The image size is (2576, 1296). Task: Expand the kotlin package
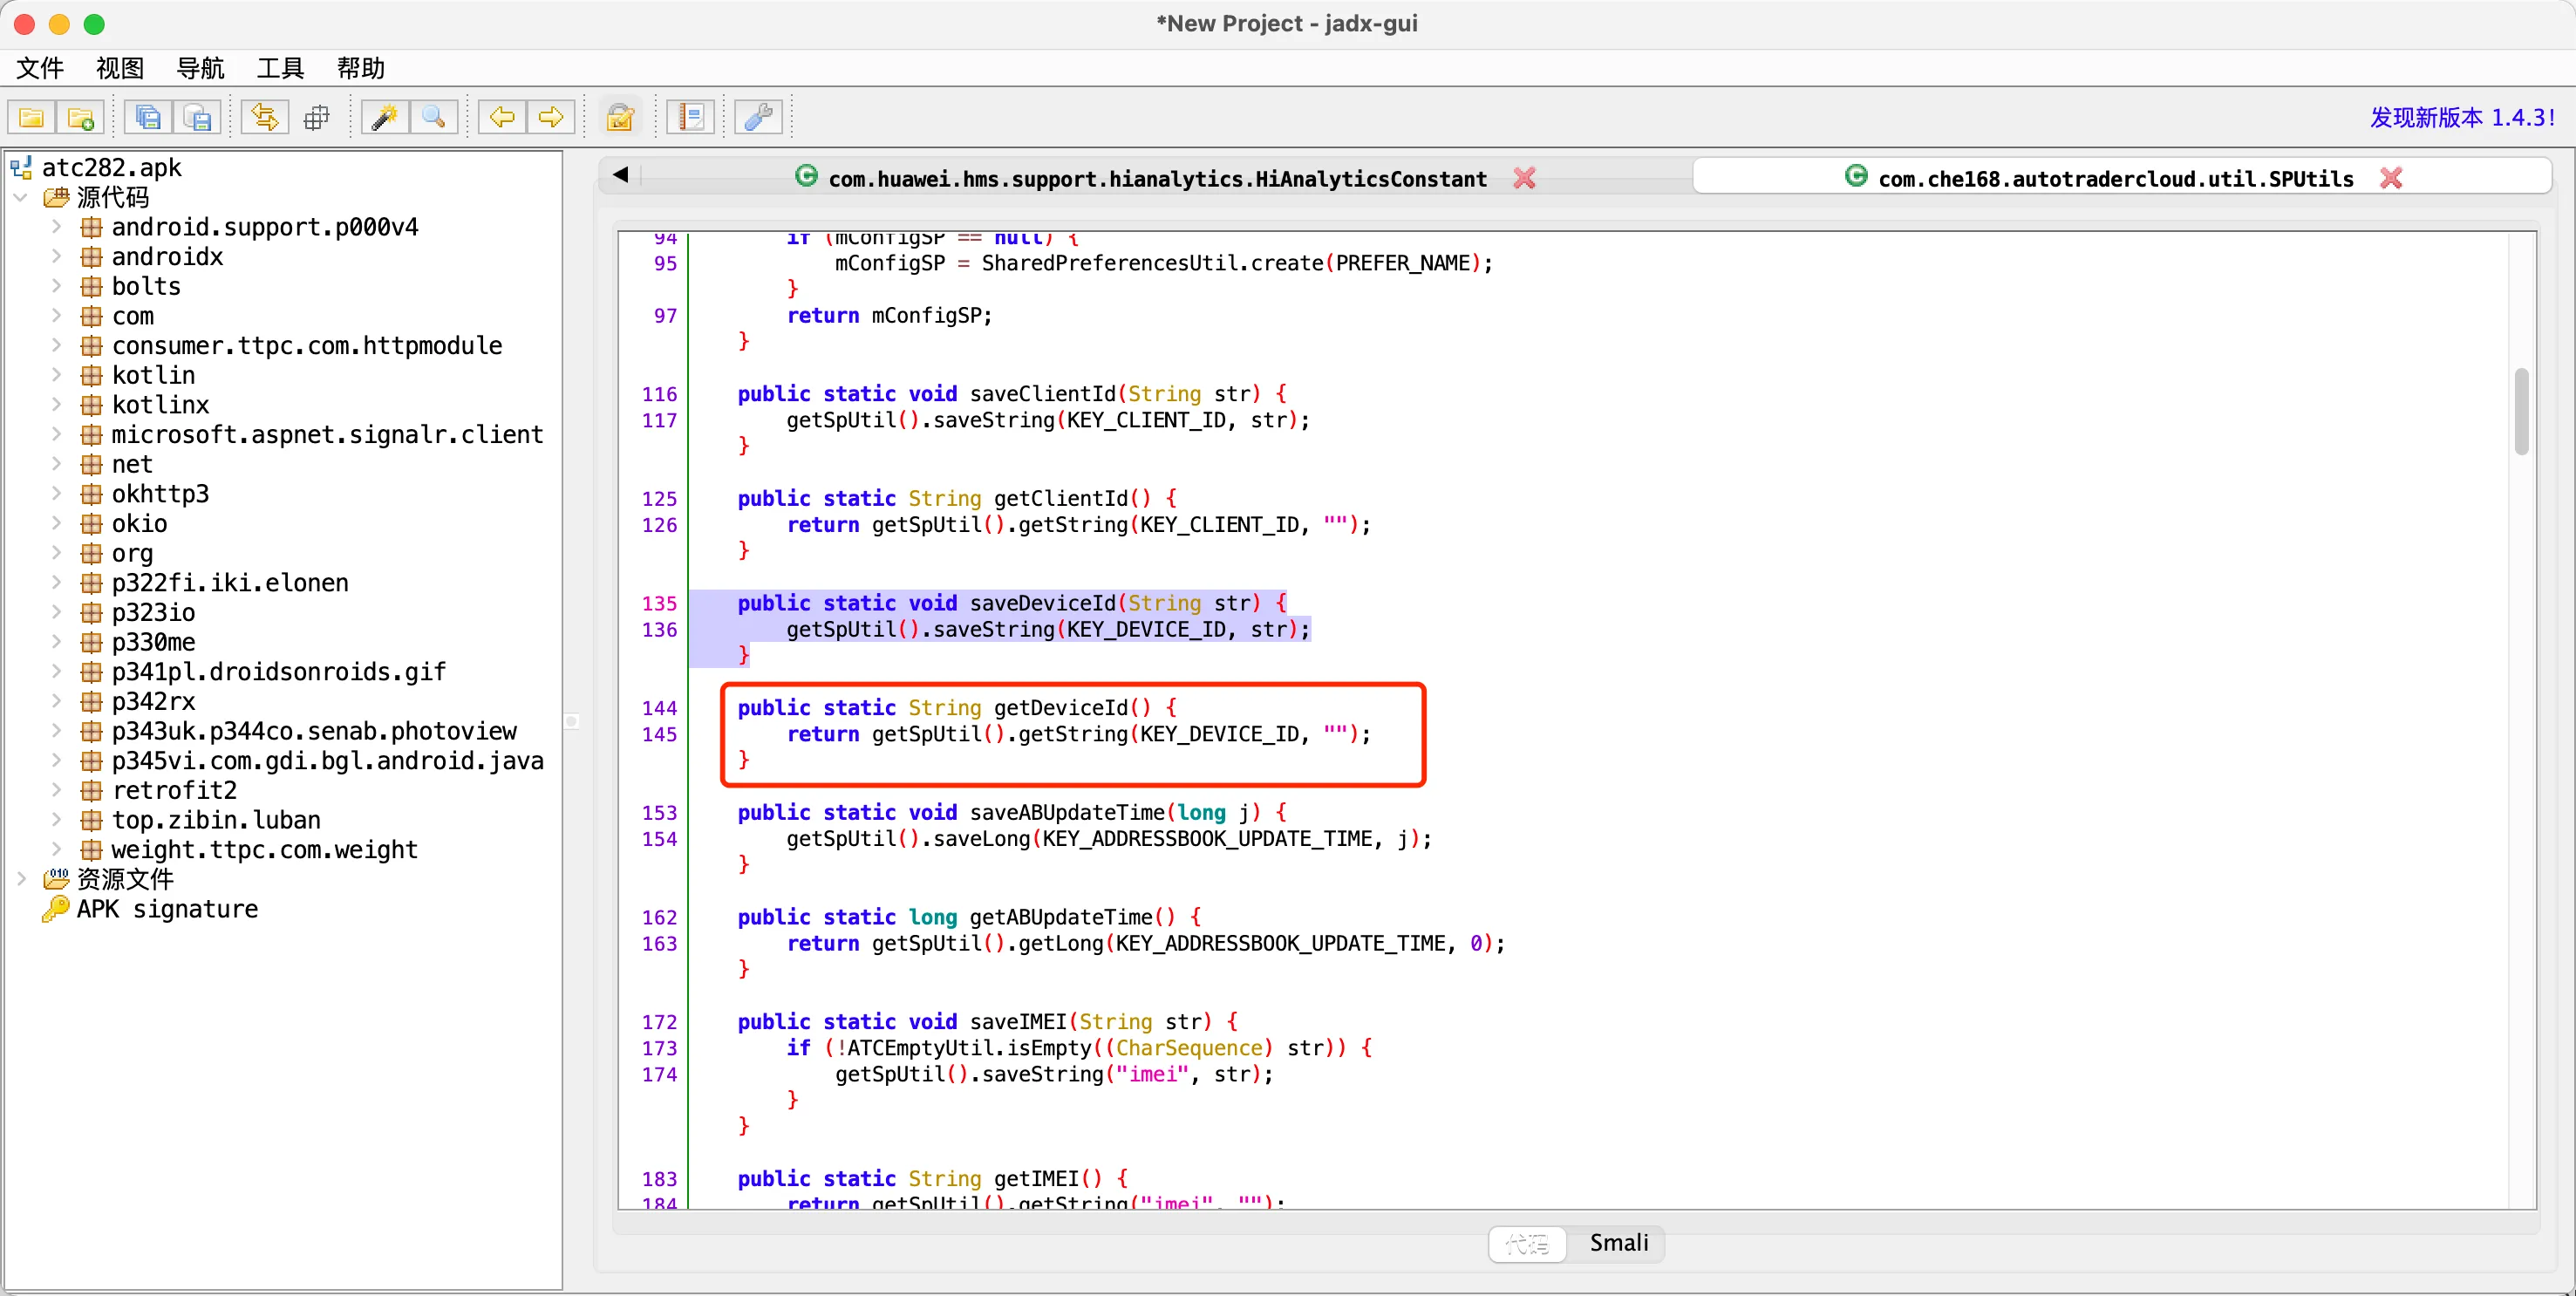click(57, 375)
